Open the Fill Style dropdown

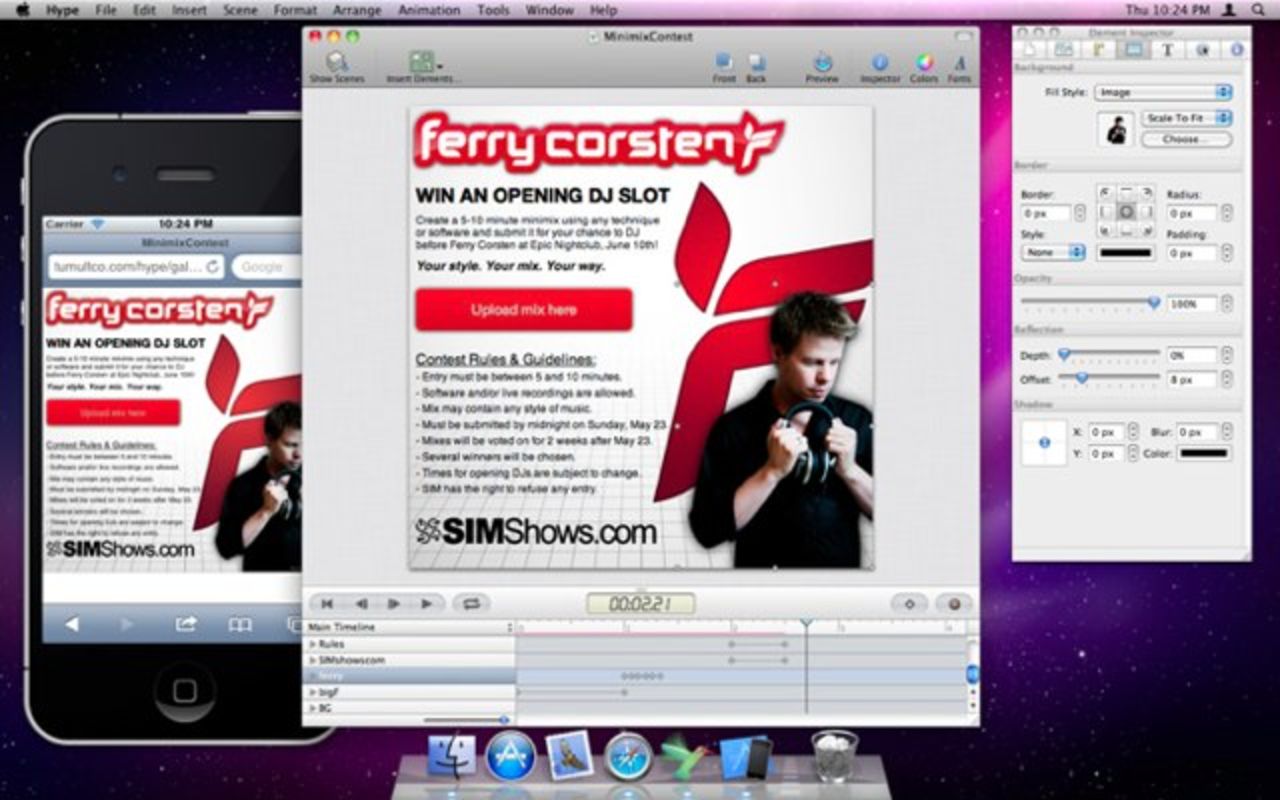1162,92
